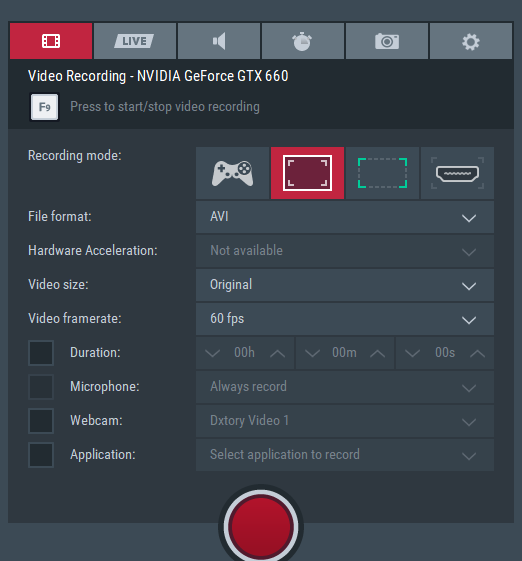Open the camera screenshot tab
Viewport: 522px width, 561px height.
(387, 41)
